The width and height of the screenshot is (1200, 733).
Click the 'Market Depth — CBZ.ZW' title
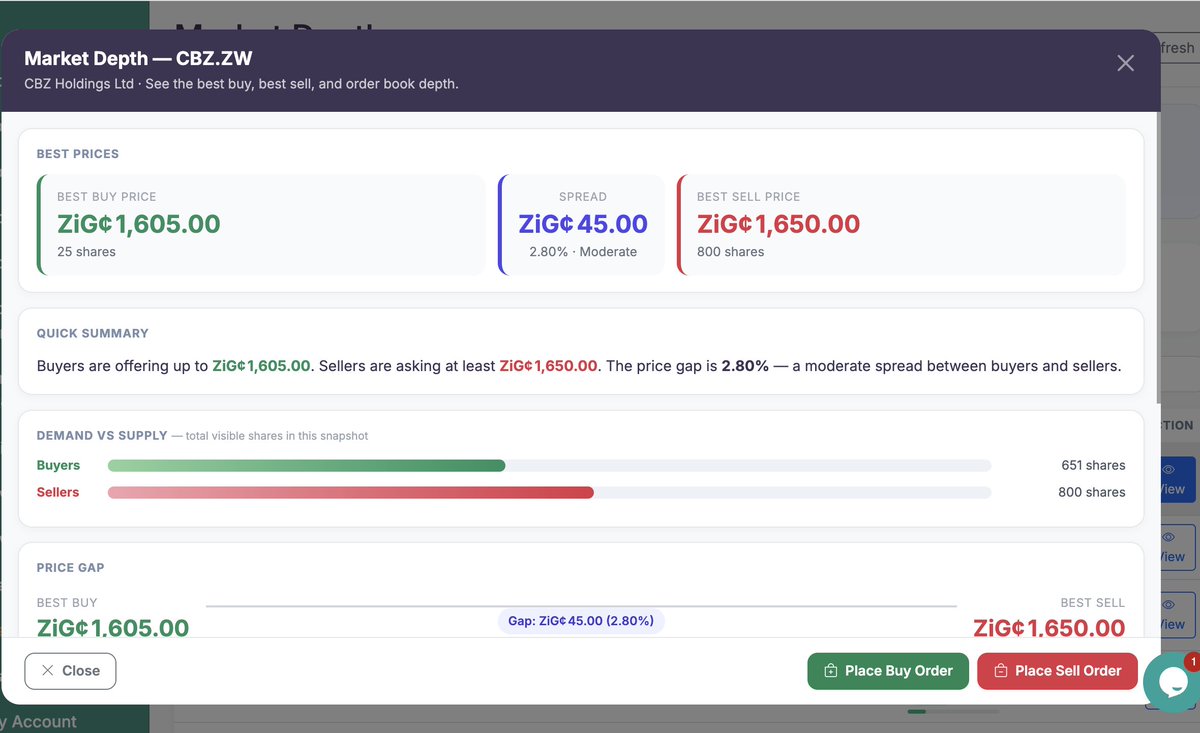(x=138, y=59)
